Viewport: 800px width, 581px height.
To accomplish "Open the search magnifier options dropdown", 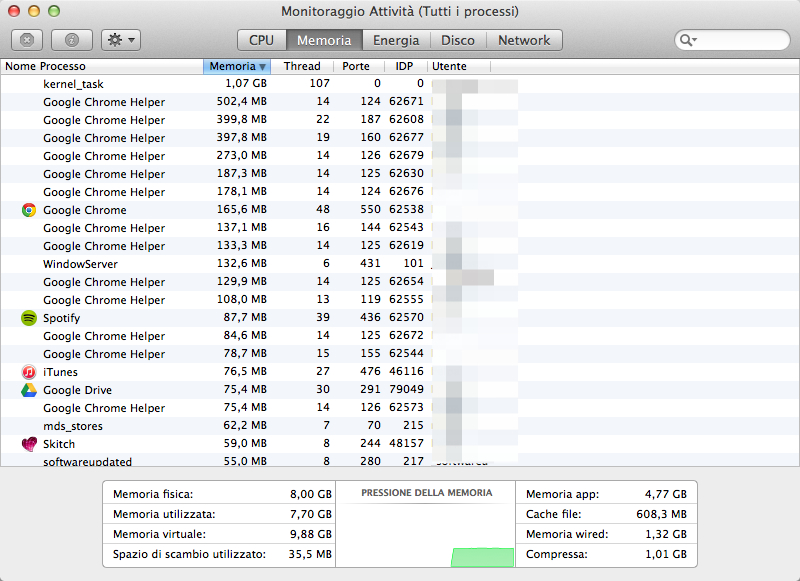I will tap(688, 40).
